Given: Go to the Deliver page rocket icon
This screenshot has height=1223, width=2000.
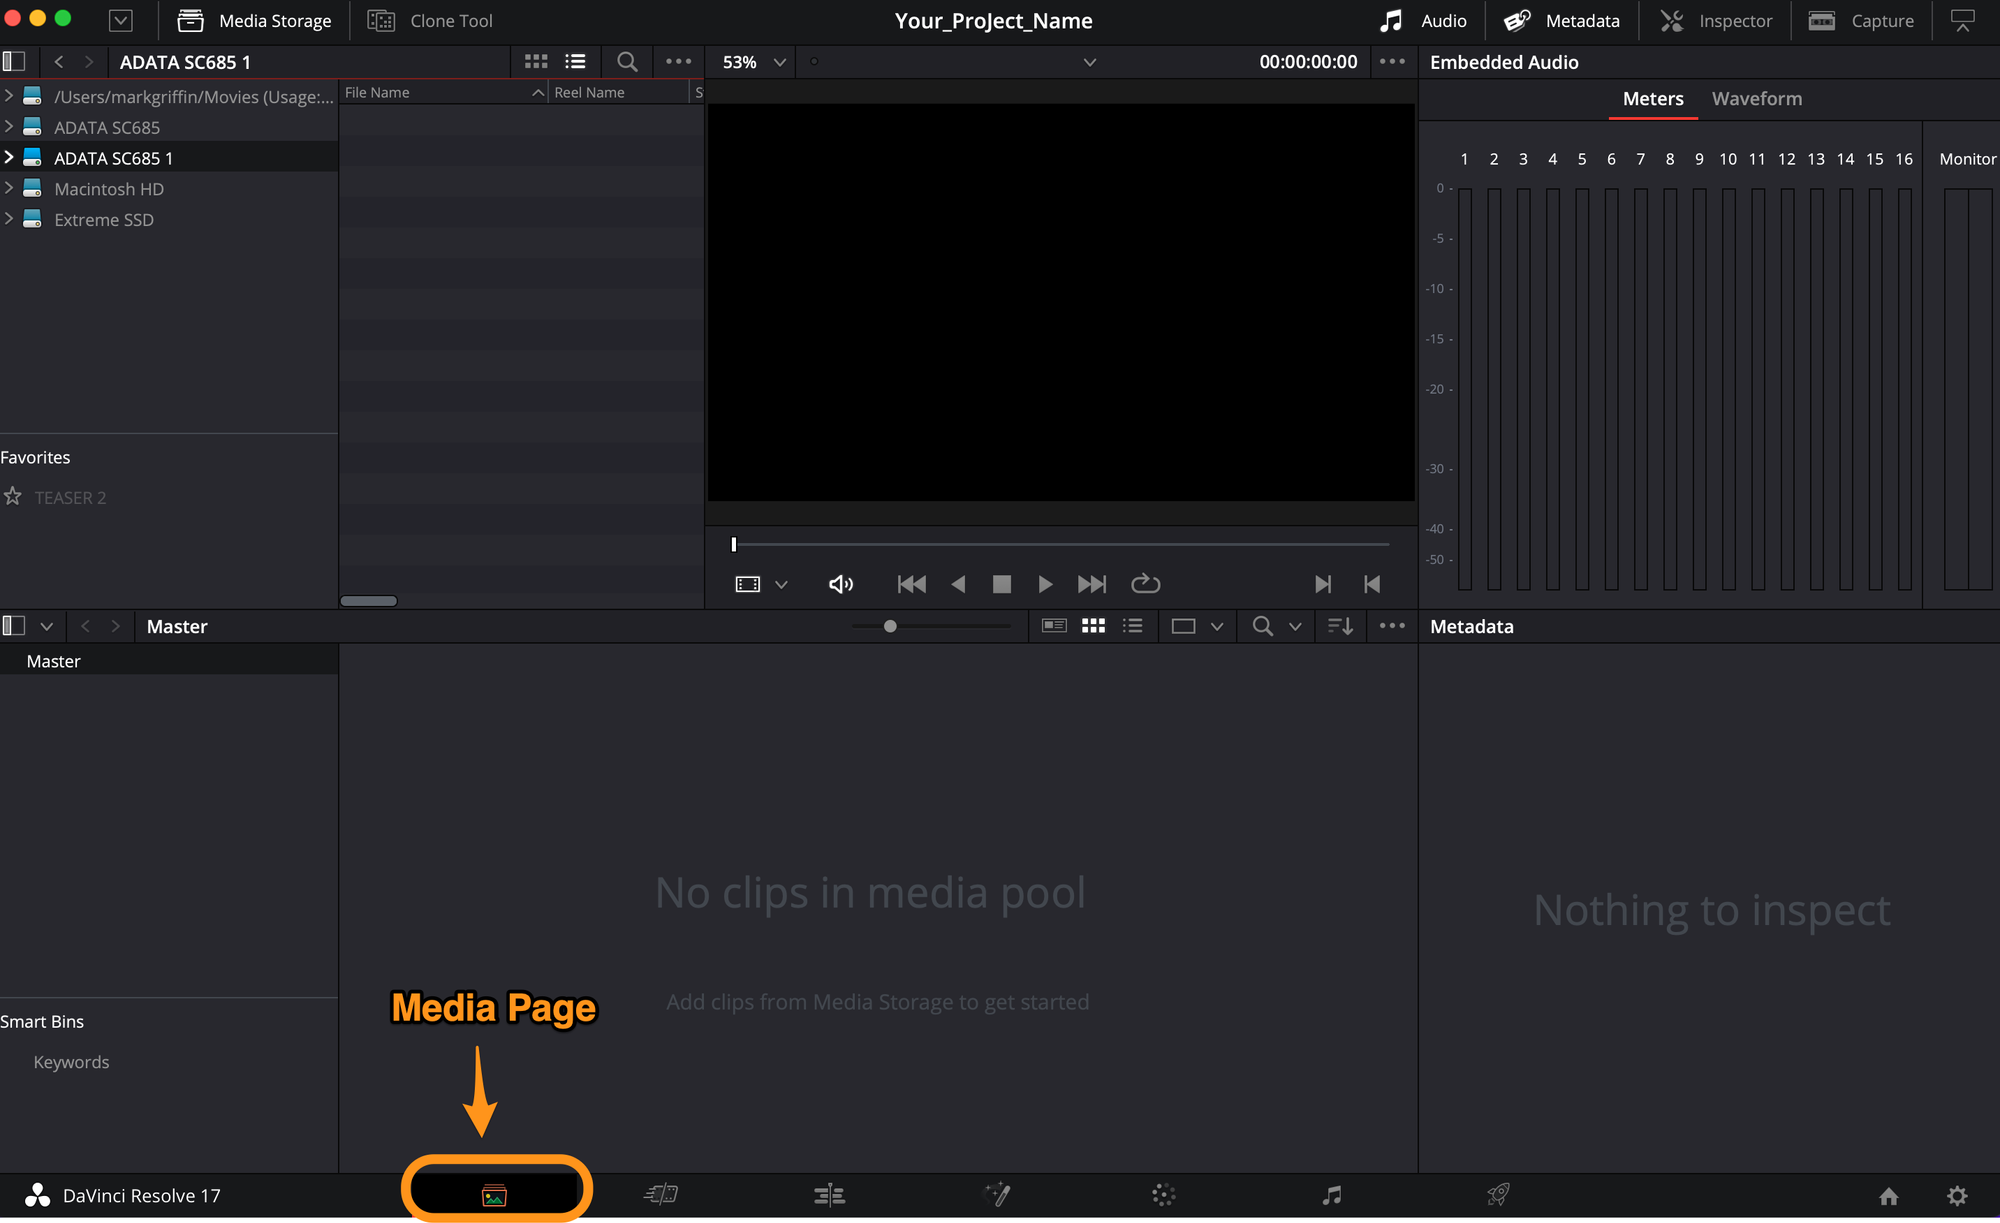Looking at the screenshot, I should [x=1498, y=1194].
